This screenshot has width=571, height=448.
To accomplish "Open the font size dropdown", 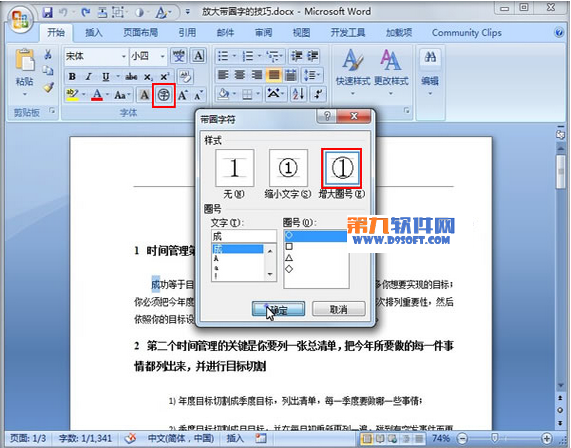I will tap(162, 56).
